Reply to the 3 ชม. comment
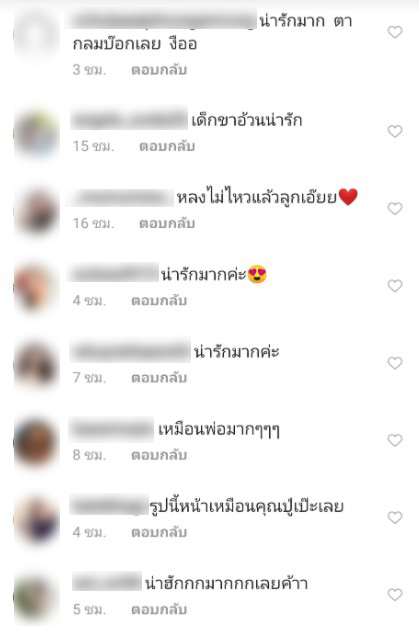Image resolution: width=419 pixels, height=643 pixels. coord(159,70)
